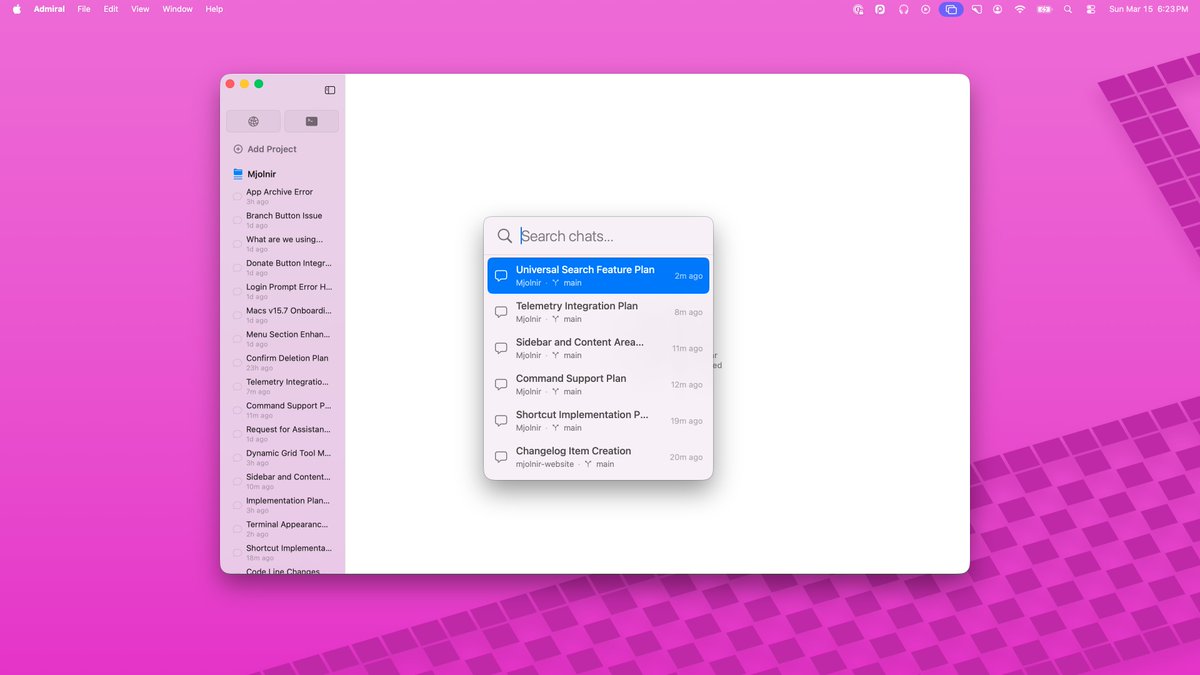
Task: Click chat bubble icon for Sidebar and Content Area result
Action: pyautogui.click(x=501, y=348)
